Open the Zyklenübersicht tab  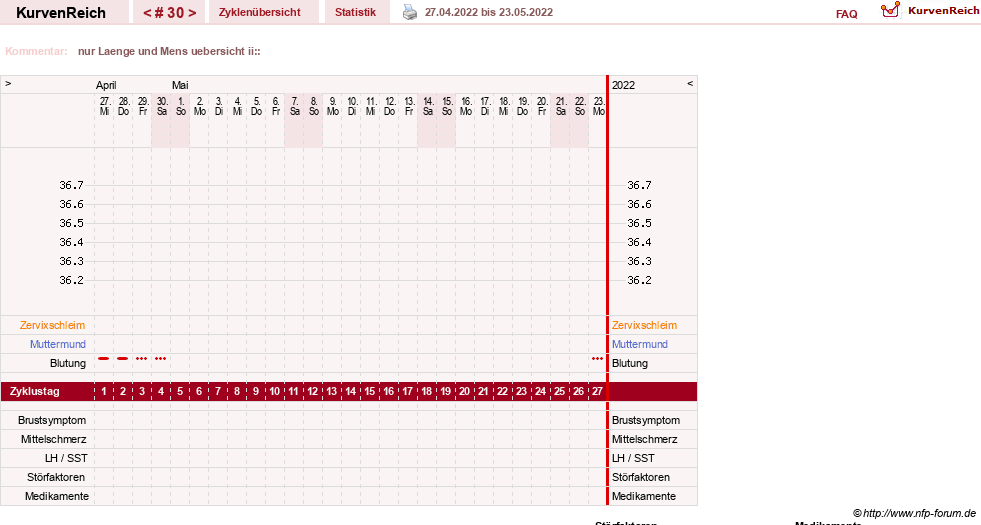click(x=260, y=13)
